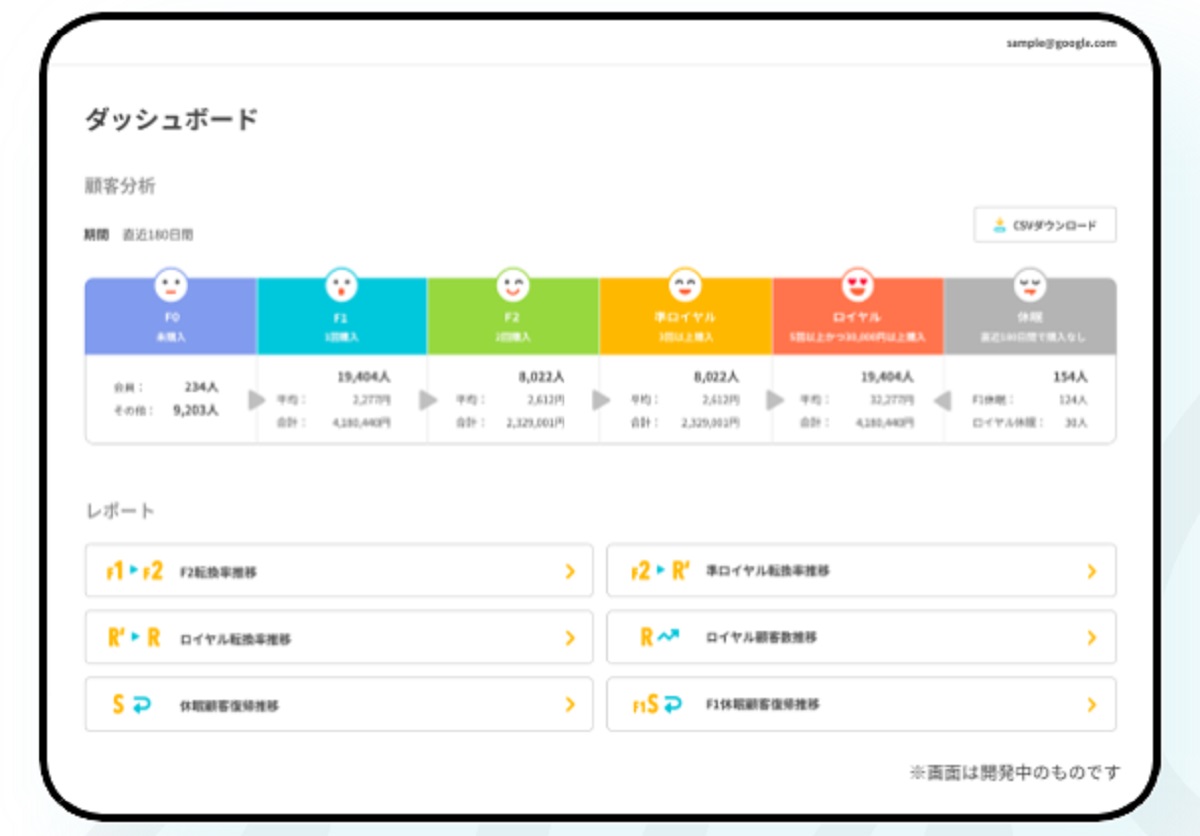Open F1休眠顧客復帰推移 via its chevron

[1092, 705]
